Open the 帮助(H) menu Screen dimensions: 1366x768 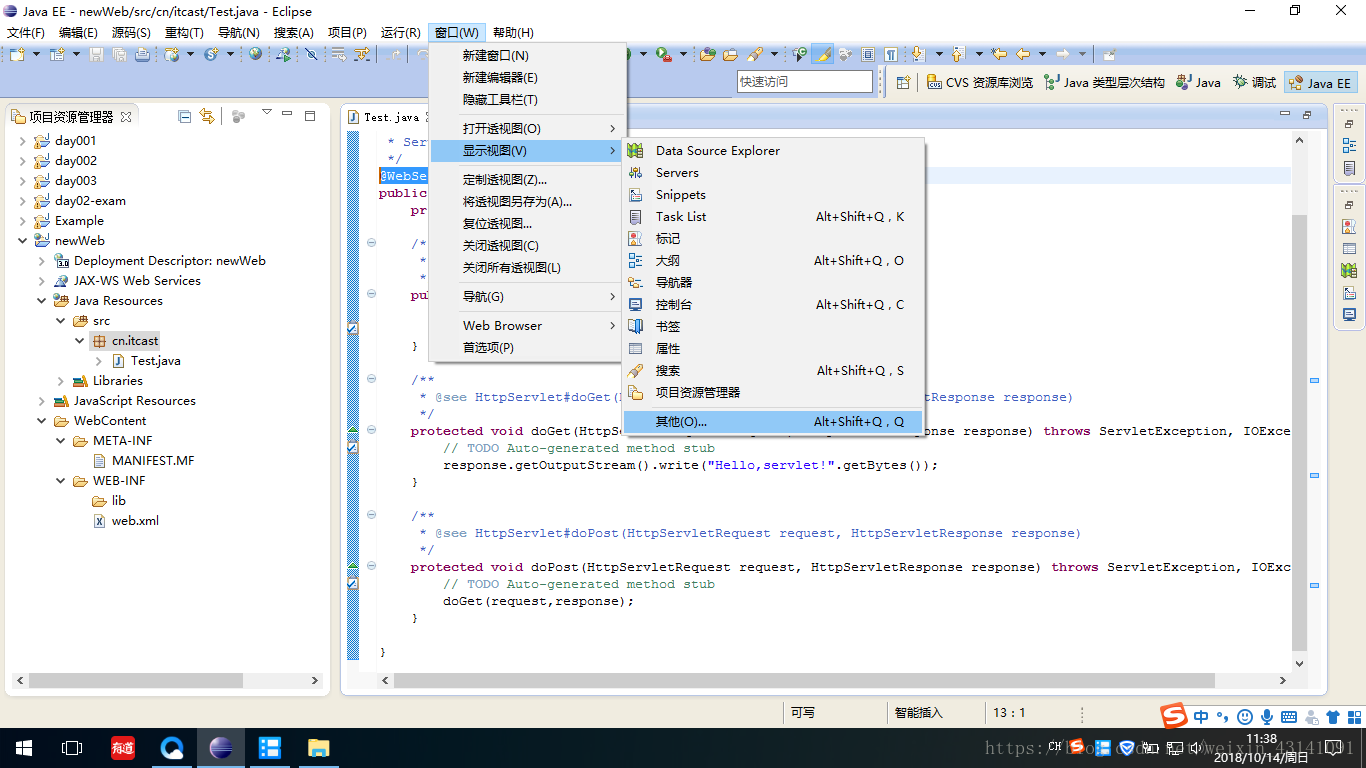(x=513, y=33)
